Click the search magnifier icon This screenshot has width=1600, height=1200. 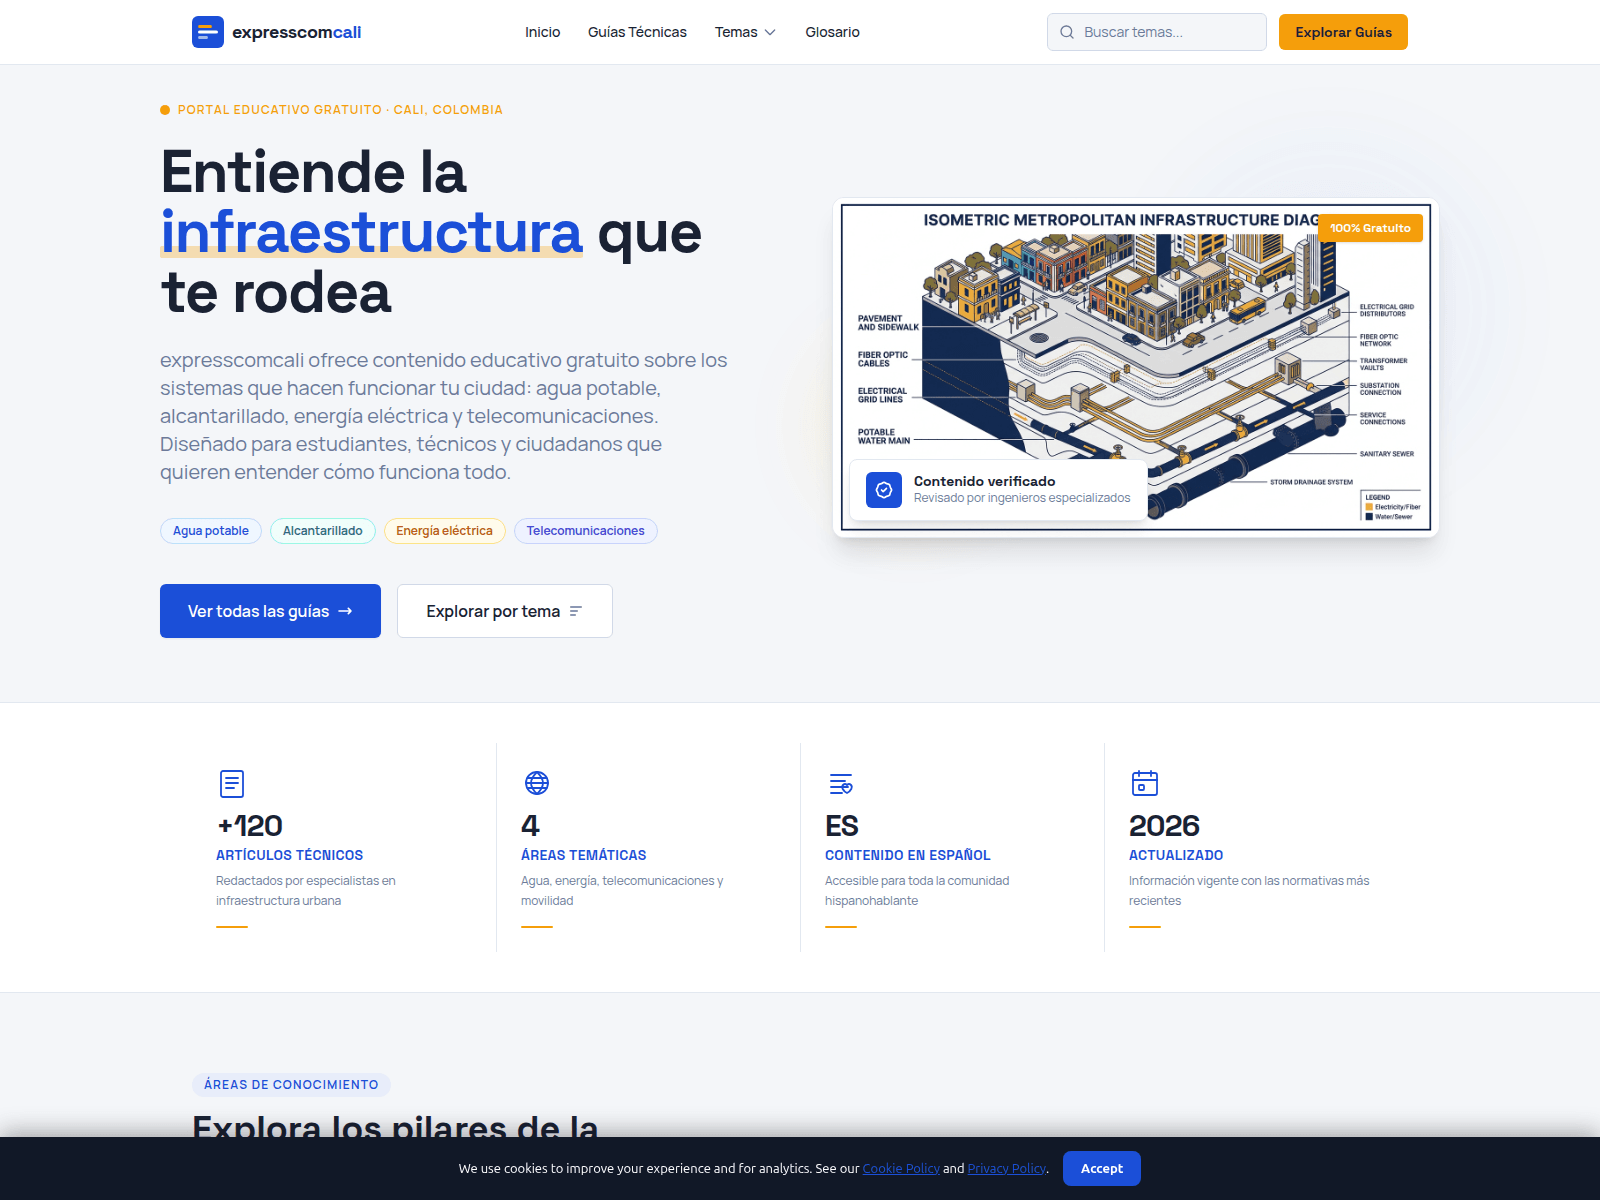click(1067, 32)
